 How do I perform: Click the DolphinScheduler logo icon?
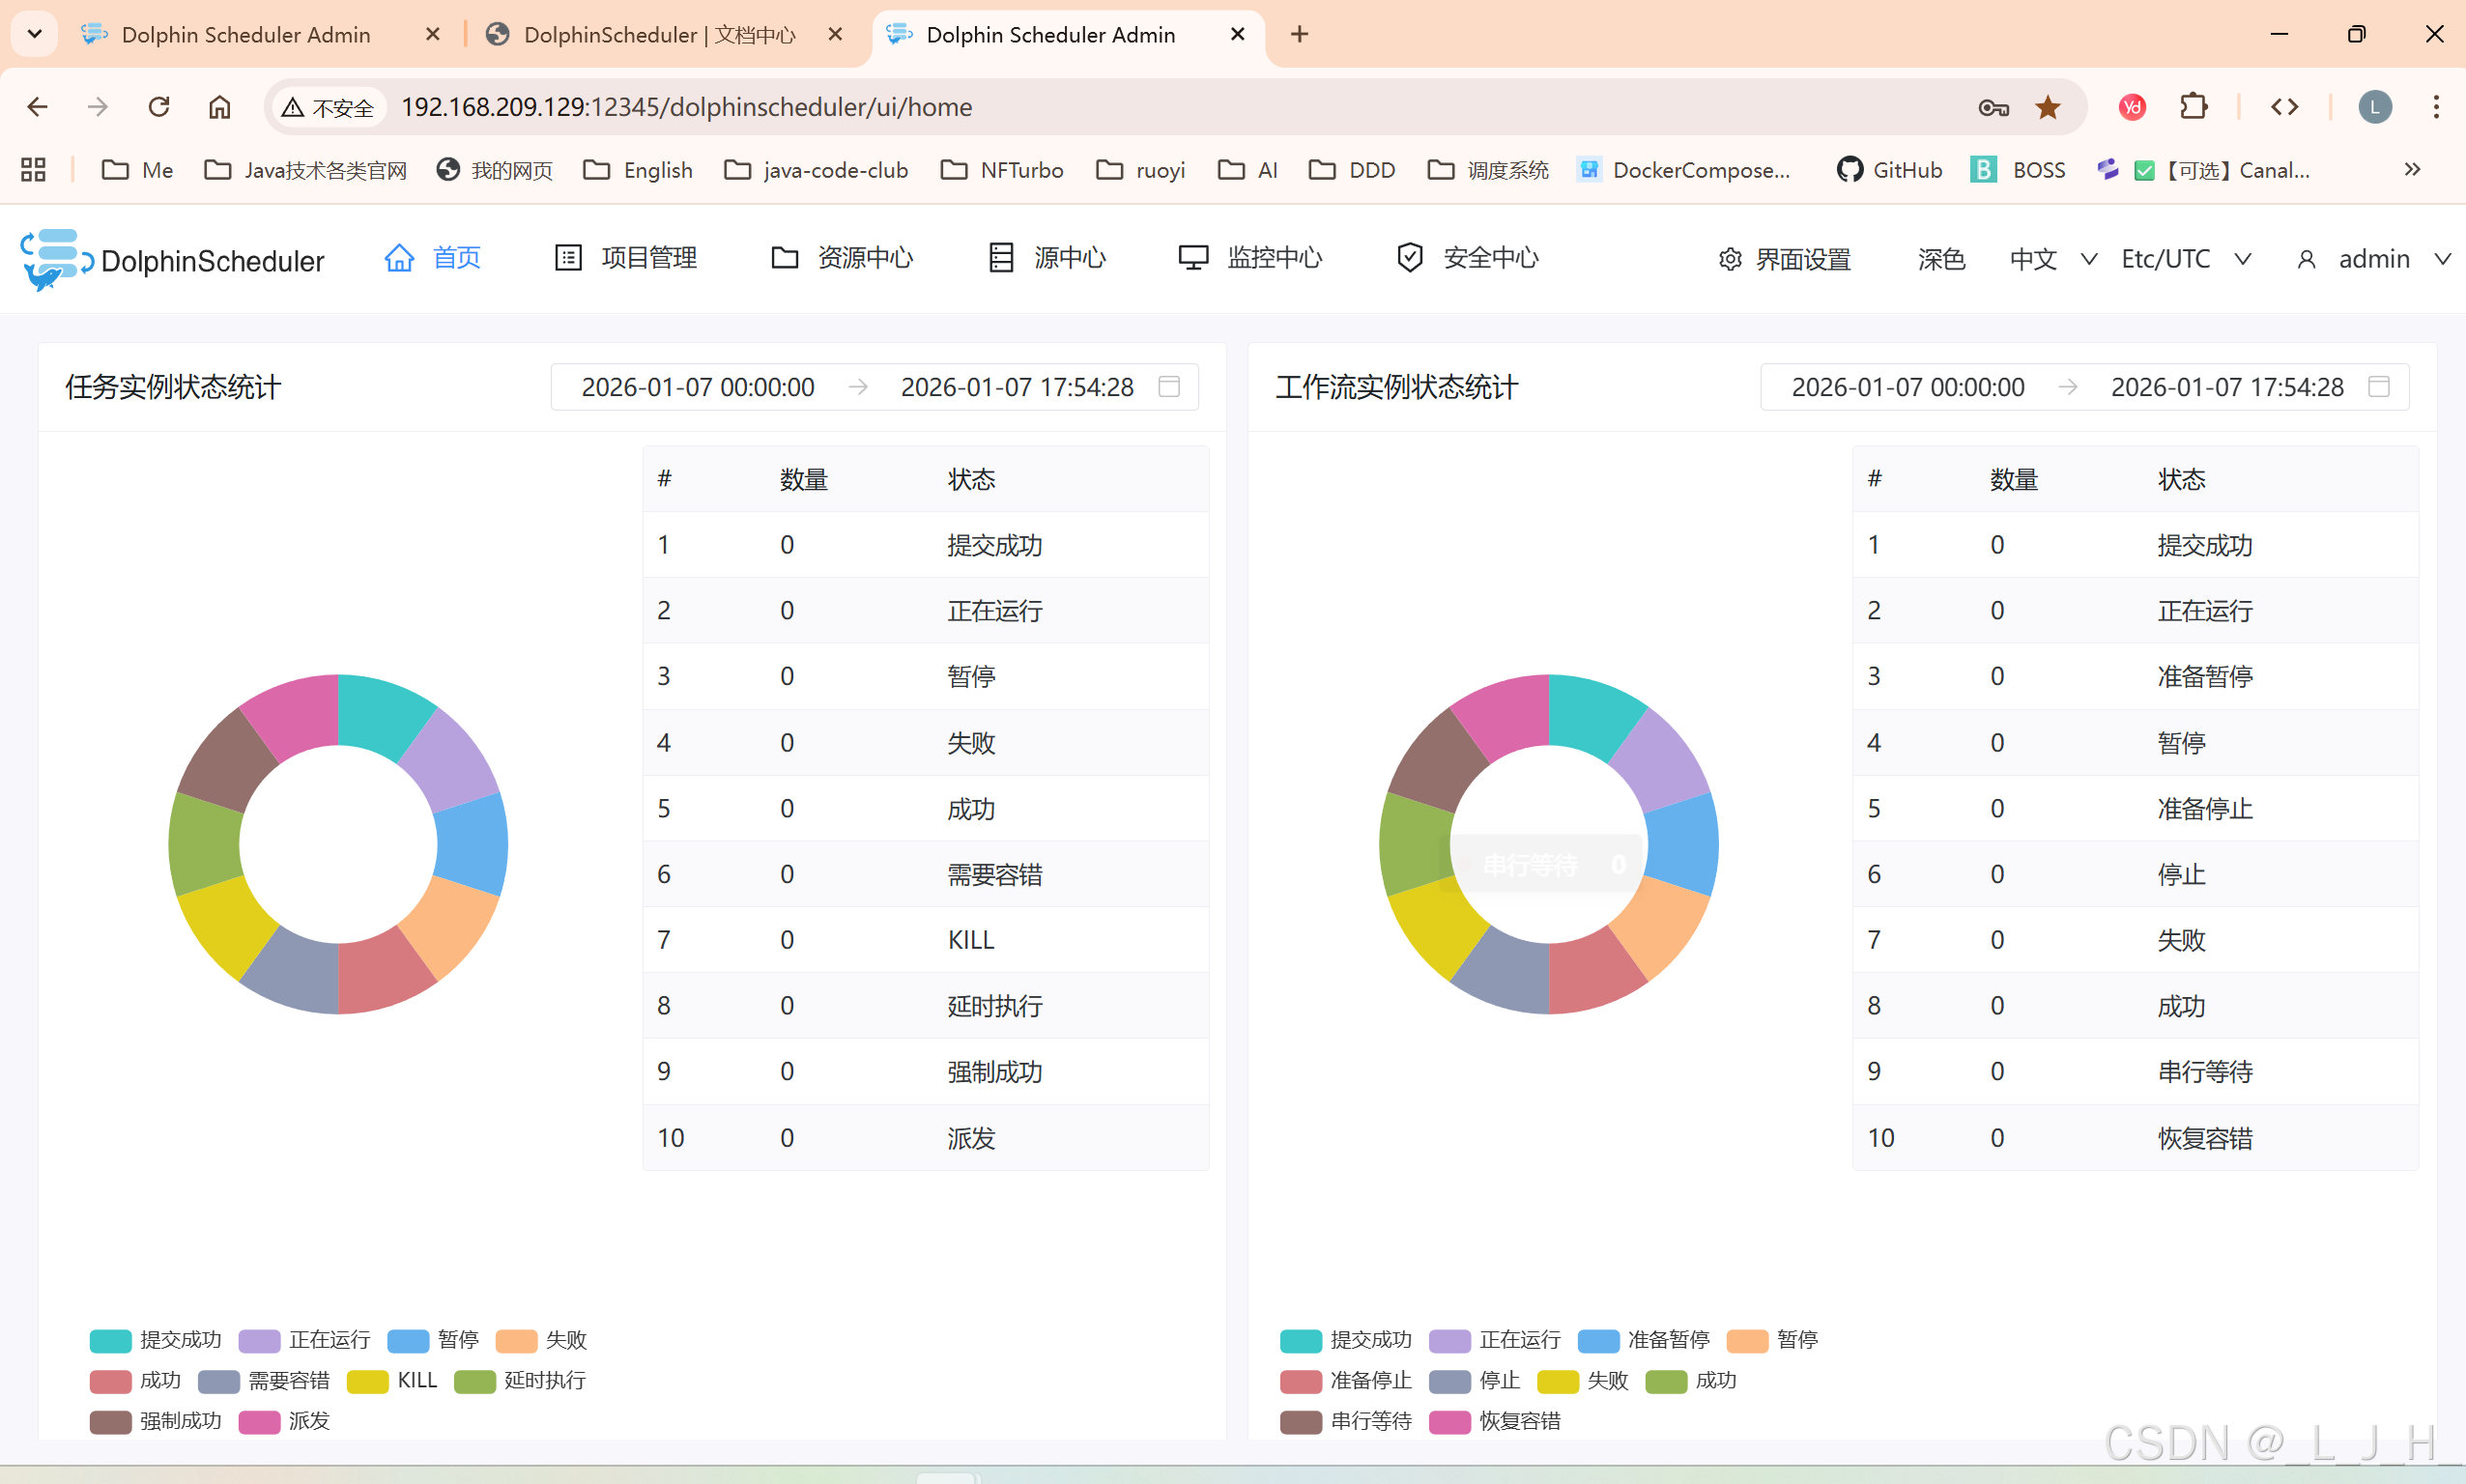pos(55,259)
